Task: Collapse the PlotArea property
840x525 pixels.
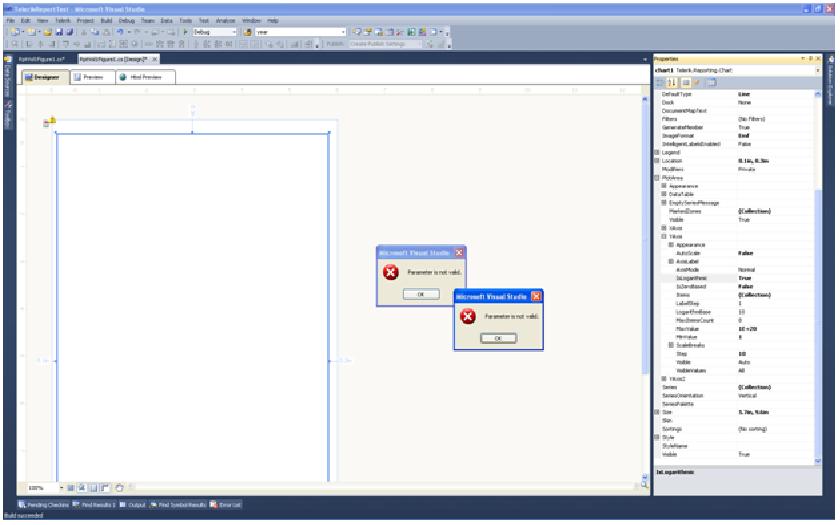Action: point(657,178)
